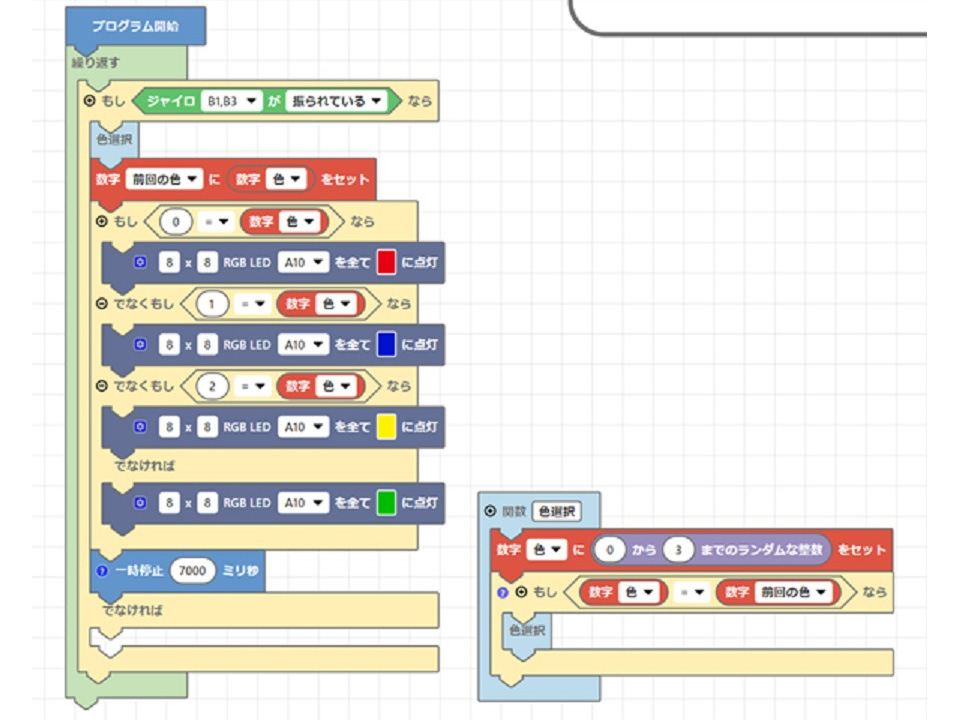Click the gear icon on the 色 = 前回の色 もし block

click(x=521, y=592)
